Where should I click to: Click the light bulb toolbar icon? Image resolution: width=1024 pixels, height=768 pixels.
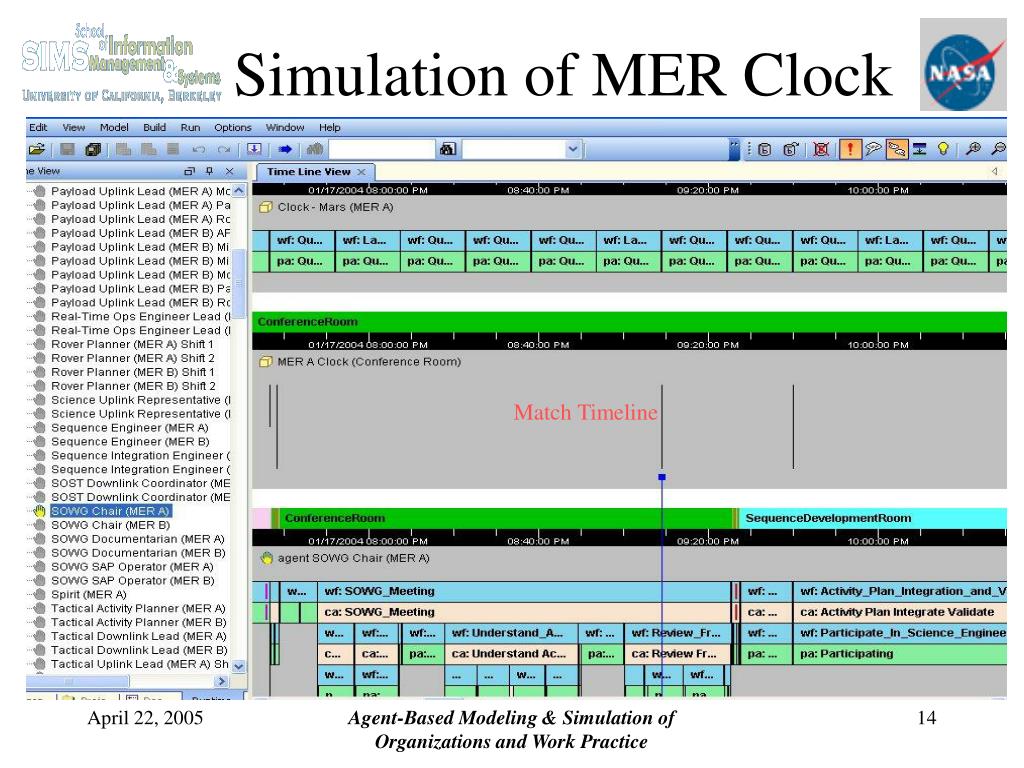(943, 150)
